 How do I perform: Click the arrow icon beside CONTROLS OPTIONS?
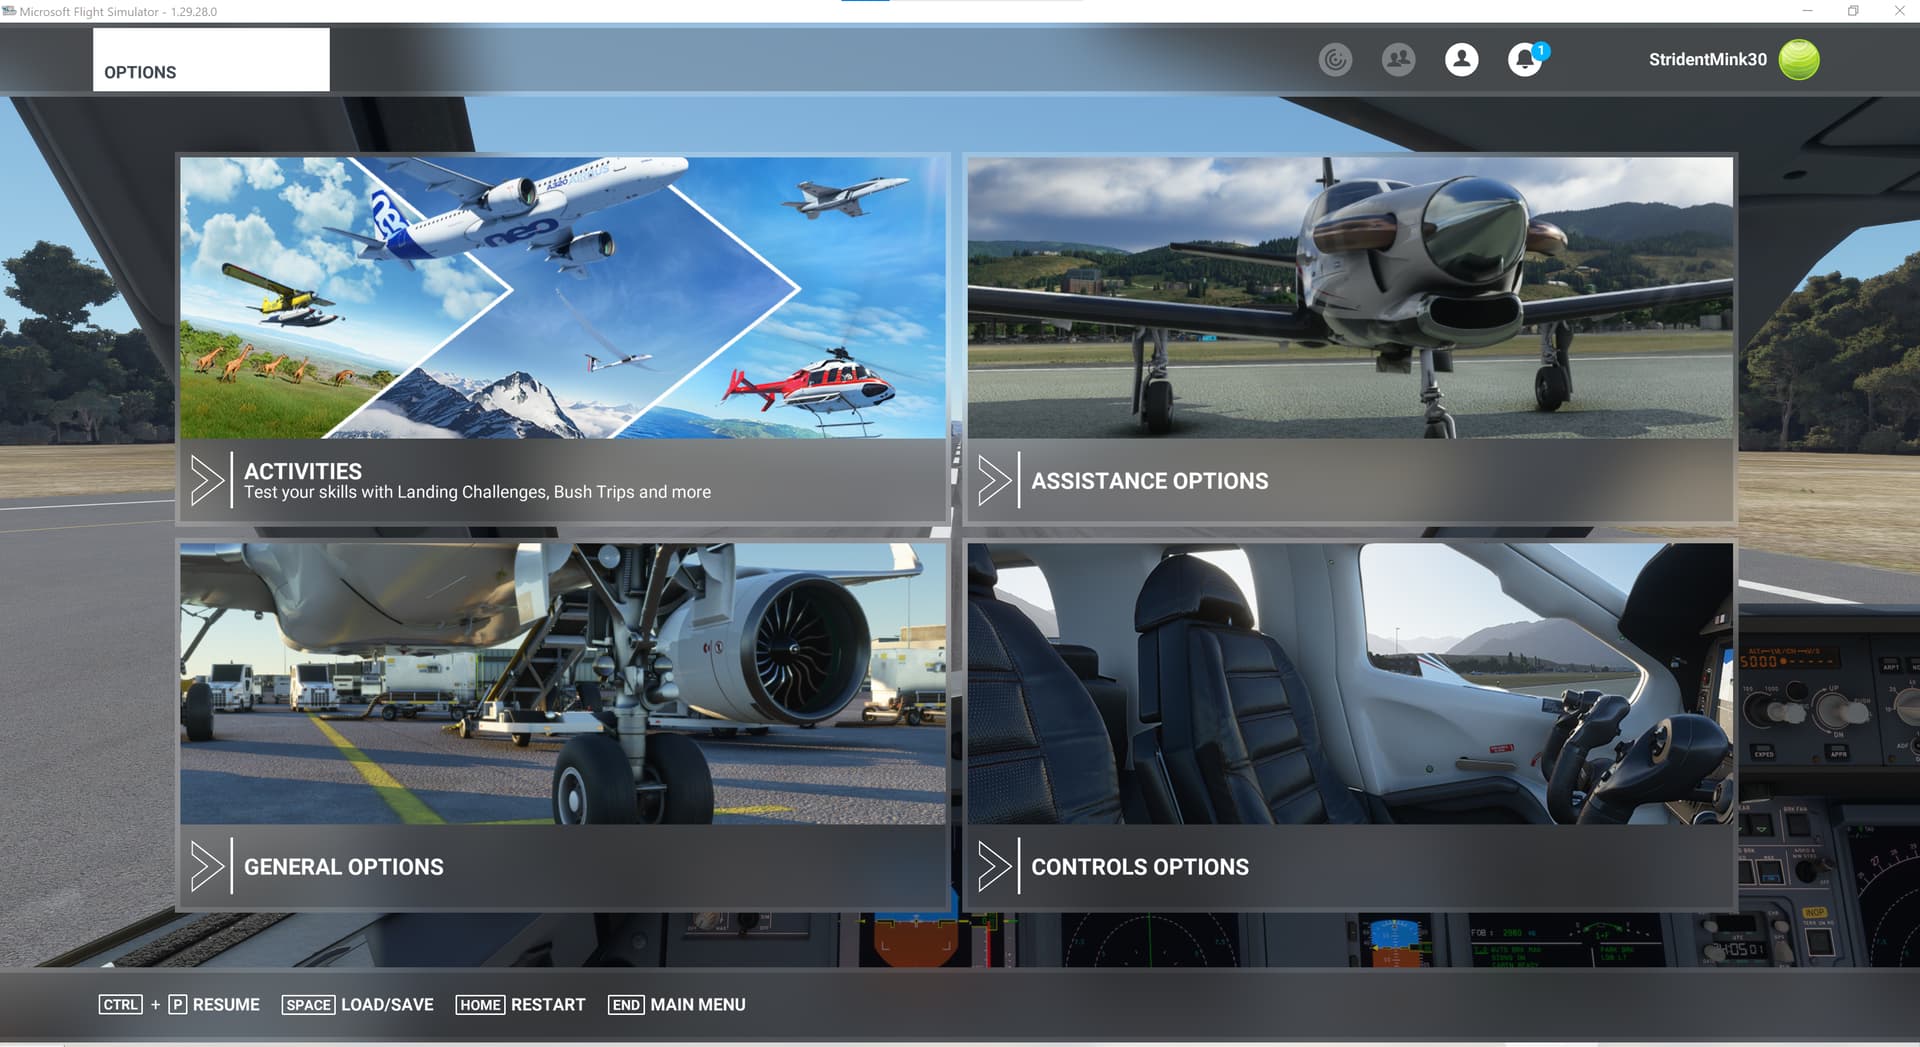pyautogui.click(x=996, y=866)
